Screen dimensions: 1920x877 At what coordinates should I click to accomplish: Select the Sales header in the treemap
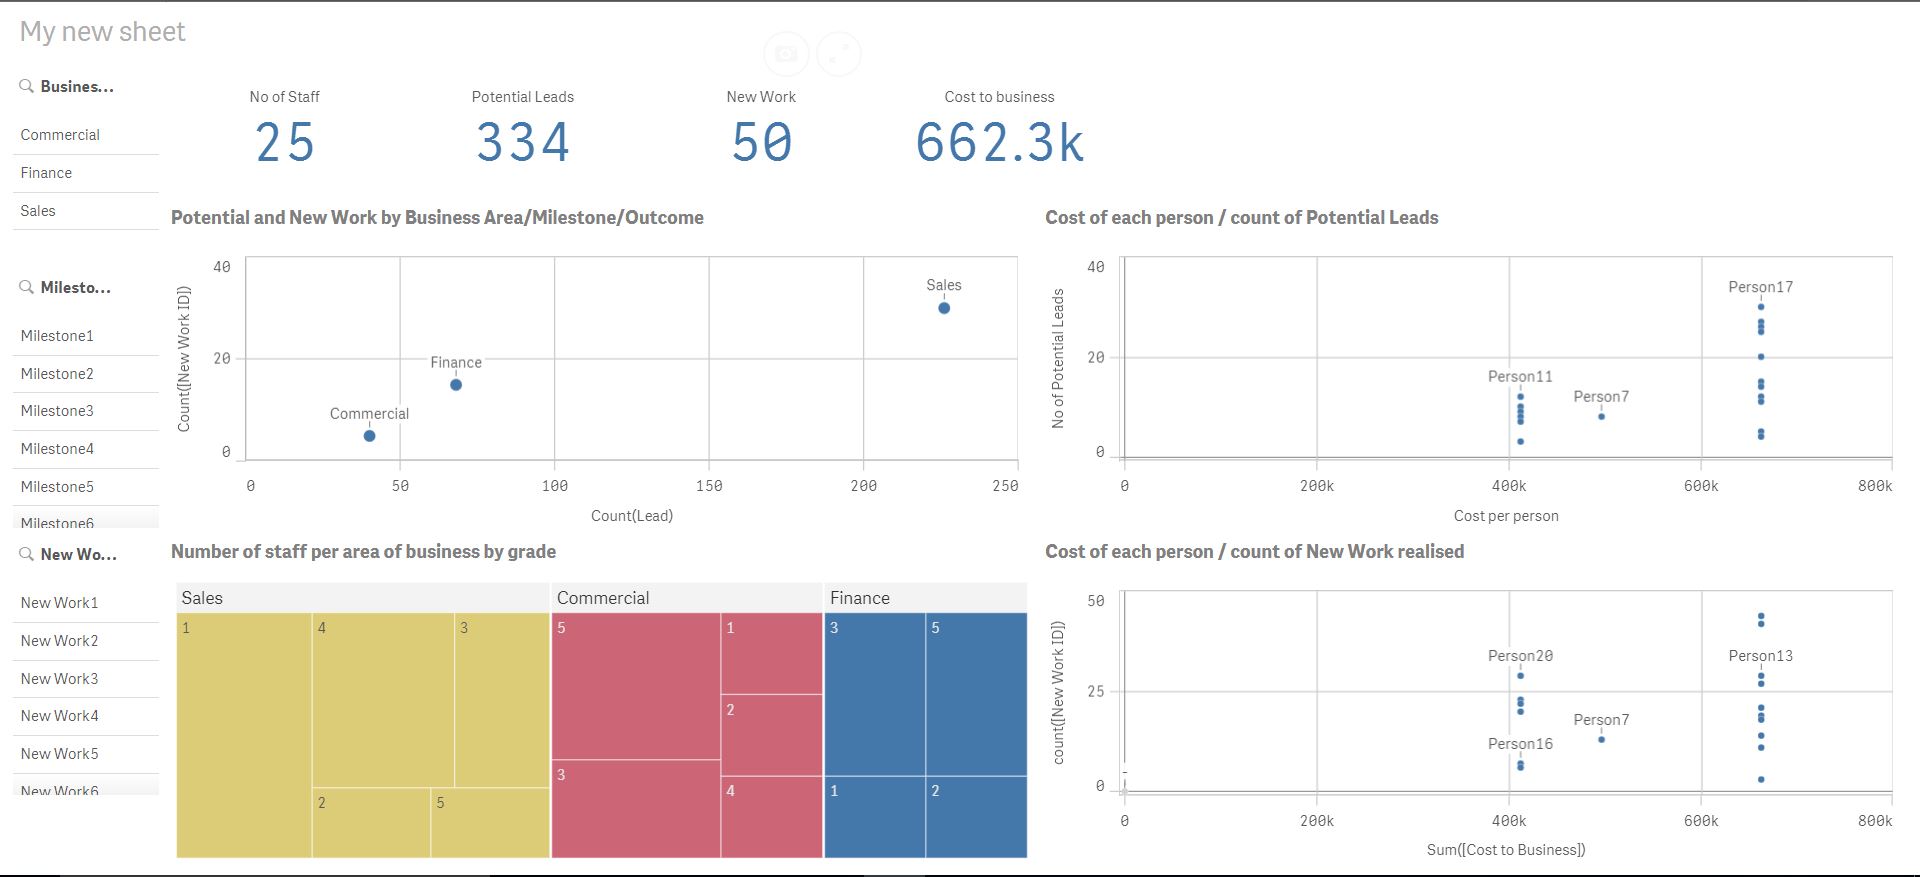[x=202, y=598]
